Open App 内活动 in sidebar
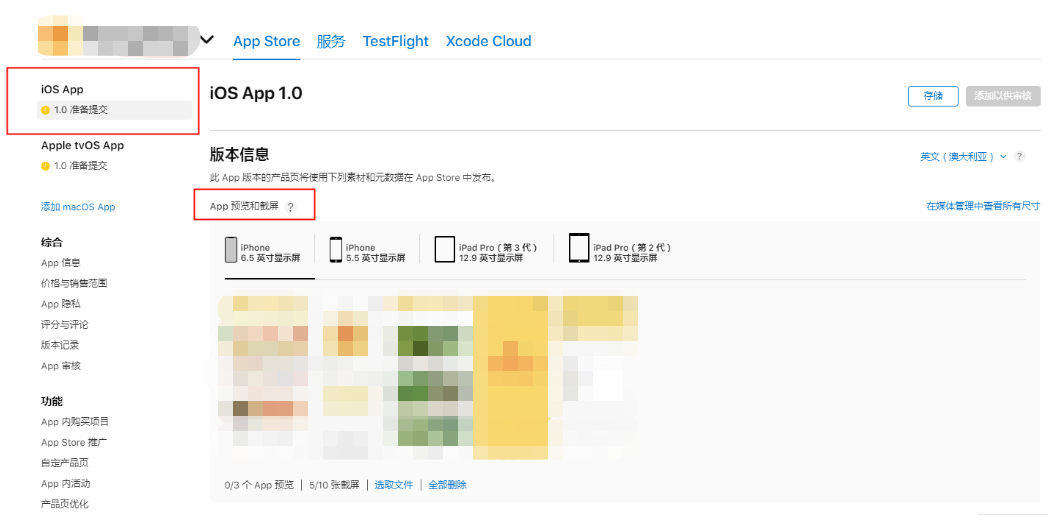 coord(66,484)
